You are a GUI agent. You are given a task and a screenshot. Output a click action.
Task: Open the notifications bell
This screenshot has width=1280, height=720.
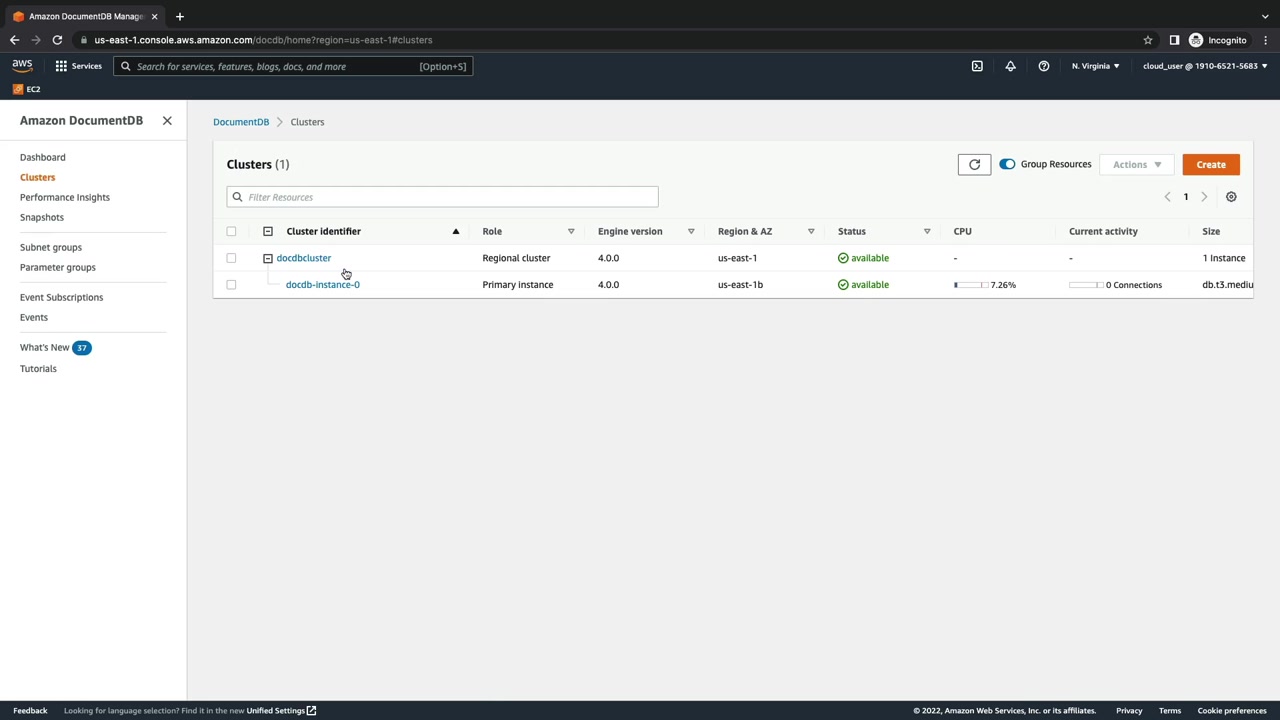coord(1010,66)
